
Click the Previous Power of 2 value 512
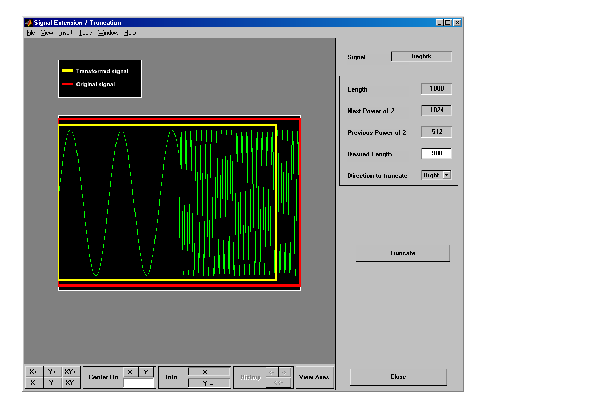click(436, 132)
